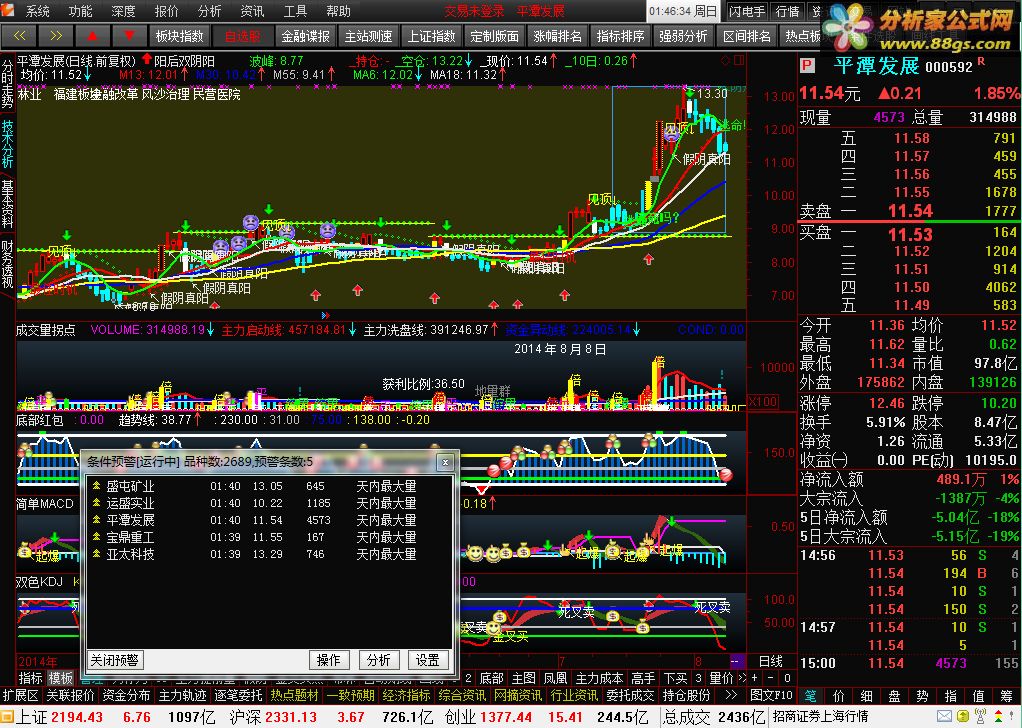Viewport: 1022px width, 728px height.
Task: Click the yellow double-right arrow toolbar icon
Action: click(x=56, y=36)
